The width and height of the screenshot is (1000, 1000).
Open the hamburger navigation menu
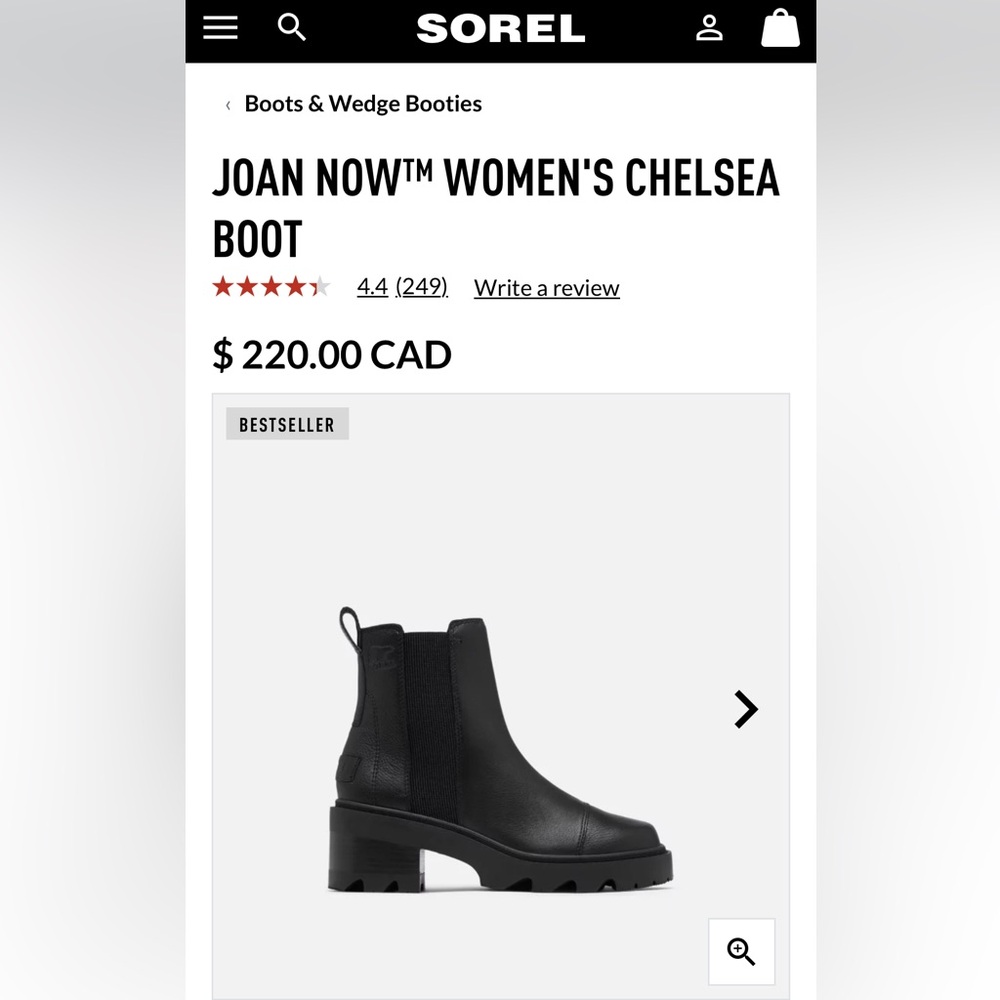tap(219, 28)
